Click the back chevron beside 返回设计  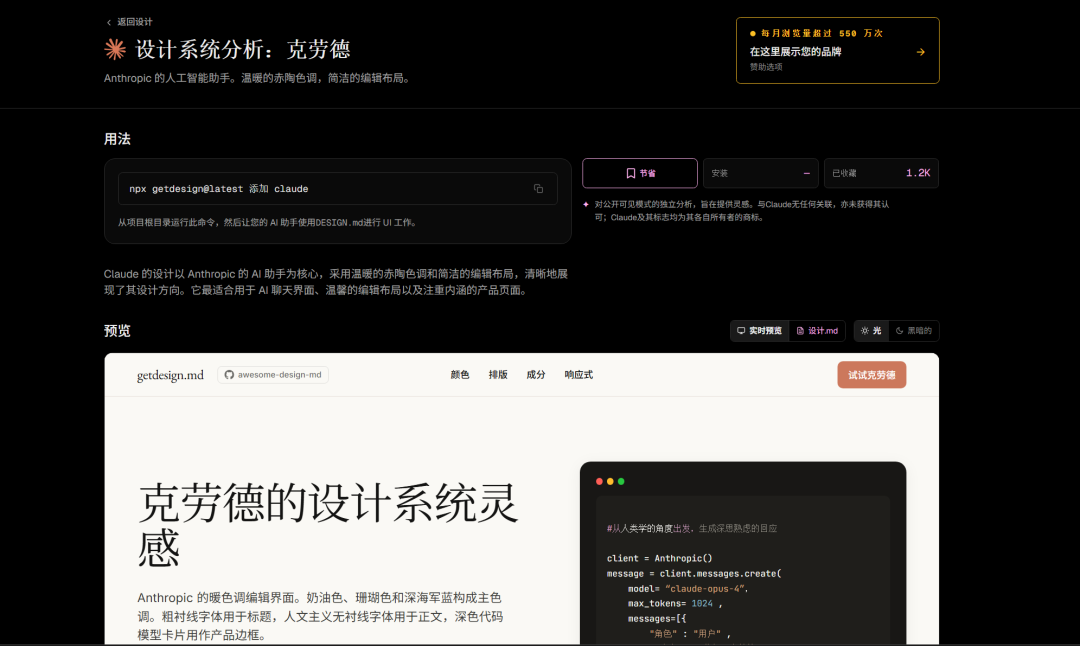tap(109, 23)
